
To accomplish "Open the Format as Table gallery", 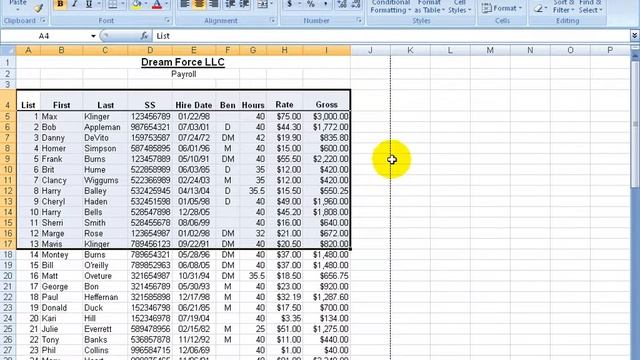I will click(x=429, y=7).
